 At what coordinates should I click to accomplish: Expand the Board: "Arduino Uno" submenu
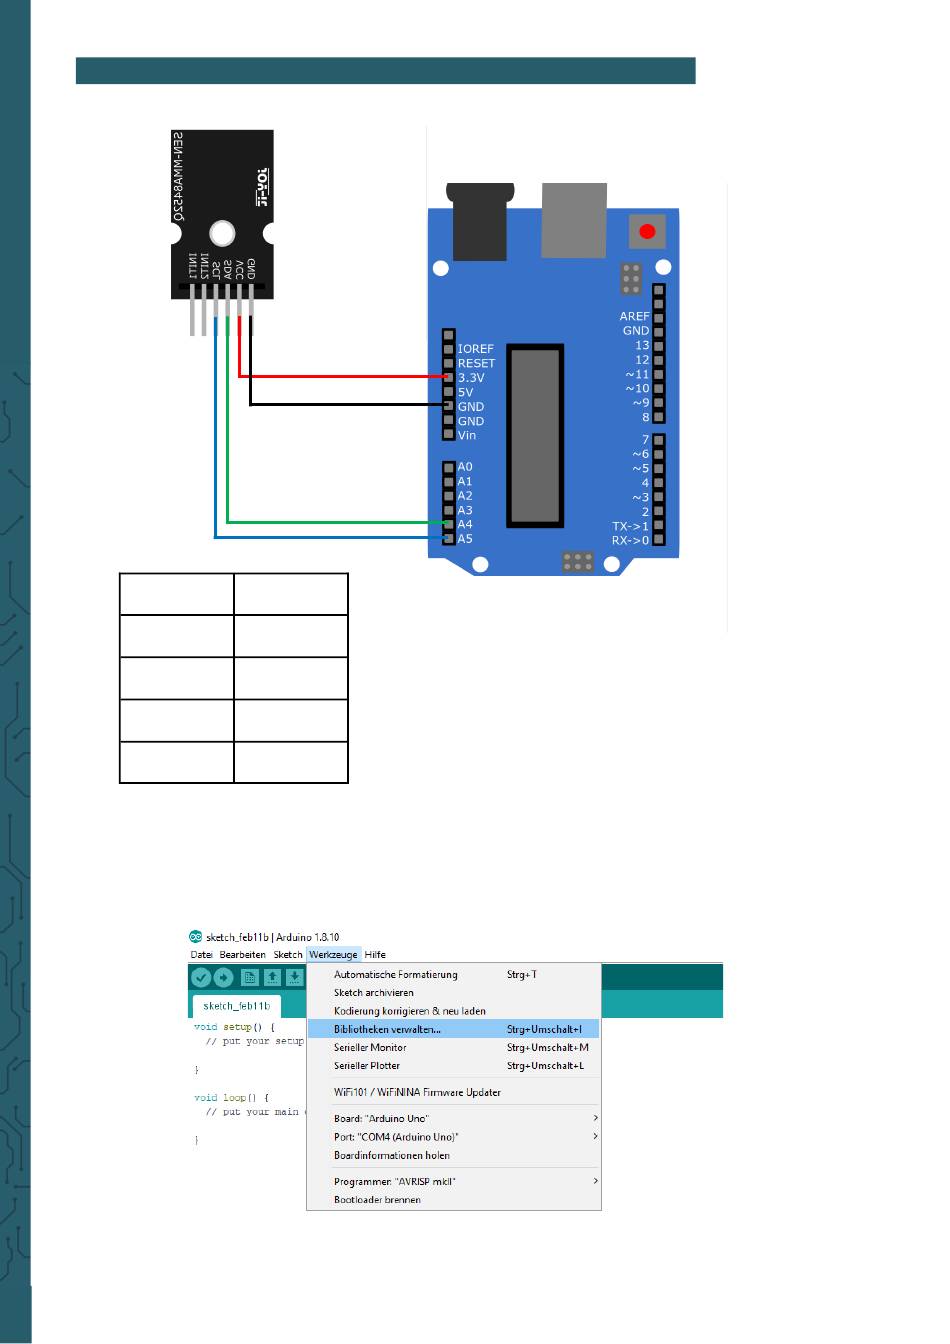(453, 1118)
